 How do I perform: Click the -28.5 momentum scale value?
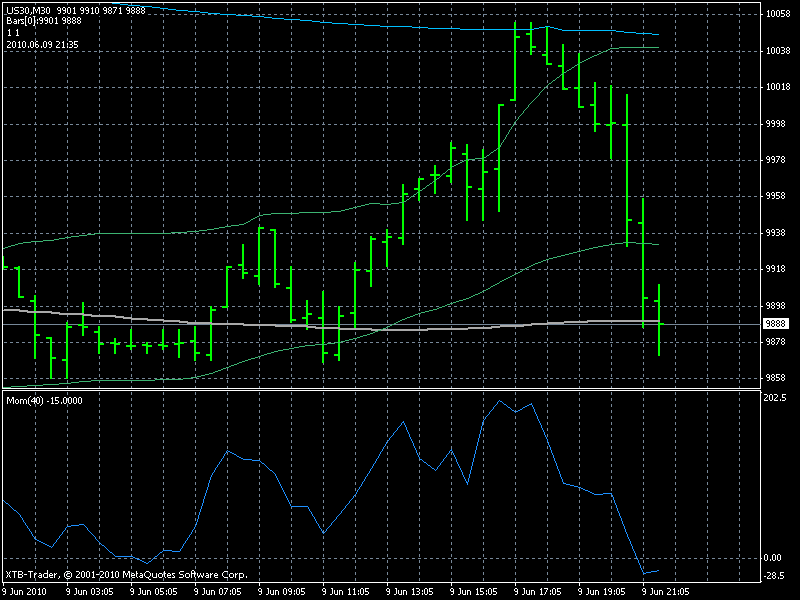tap(774, 576)
